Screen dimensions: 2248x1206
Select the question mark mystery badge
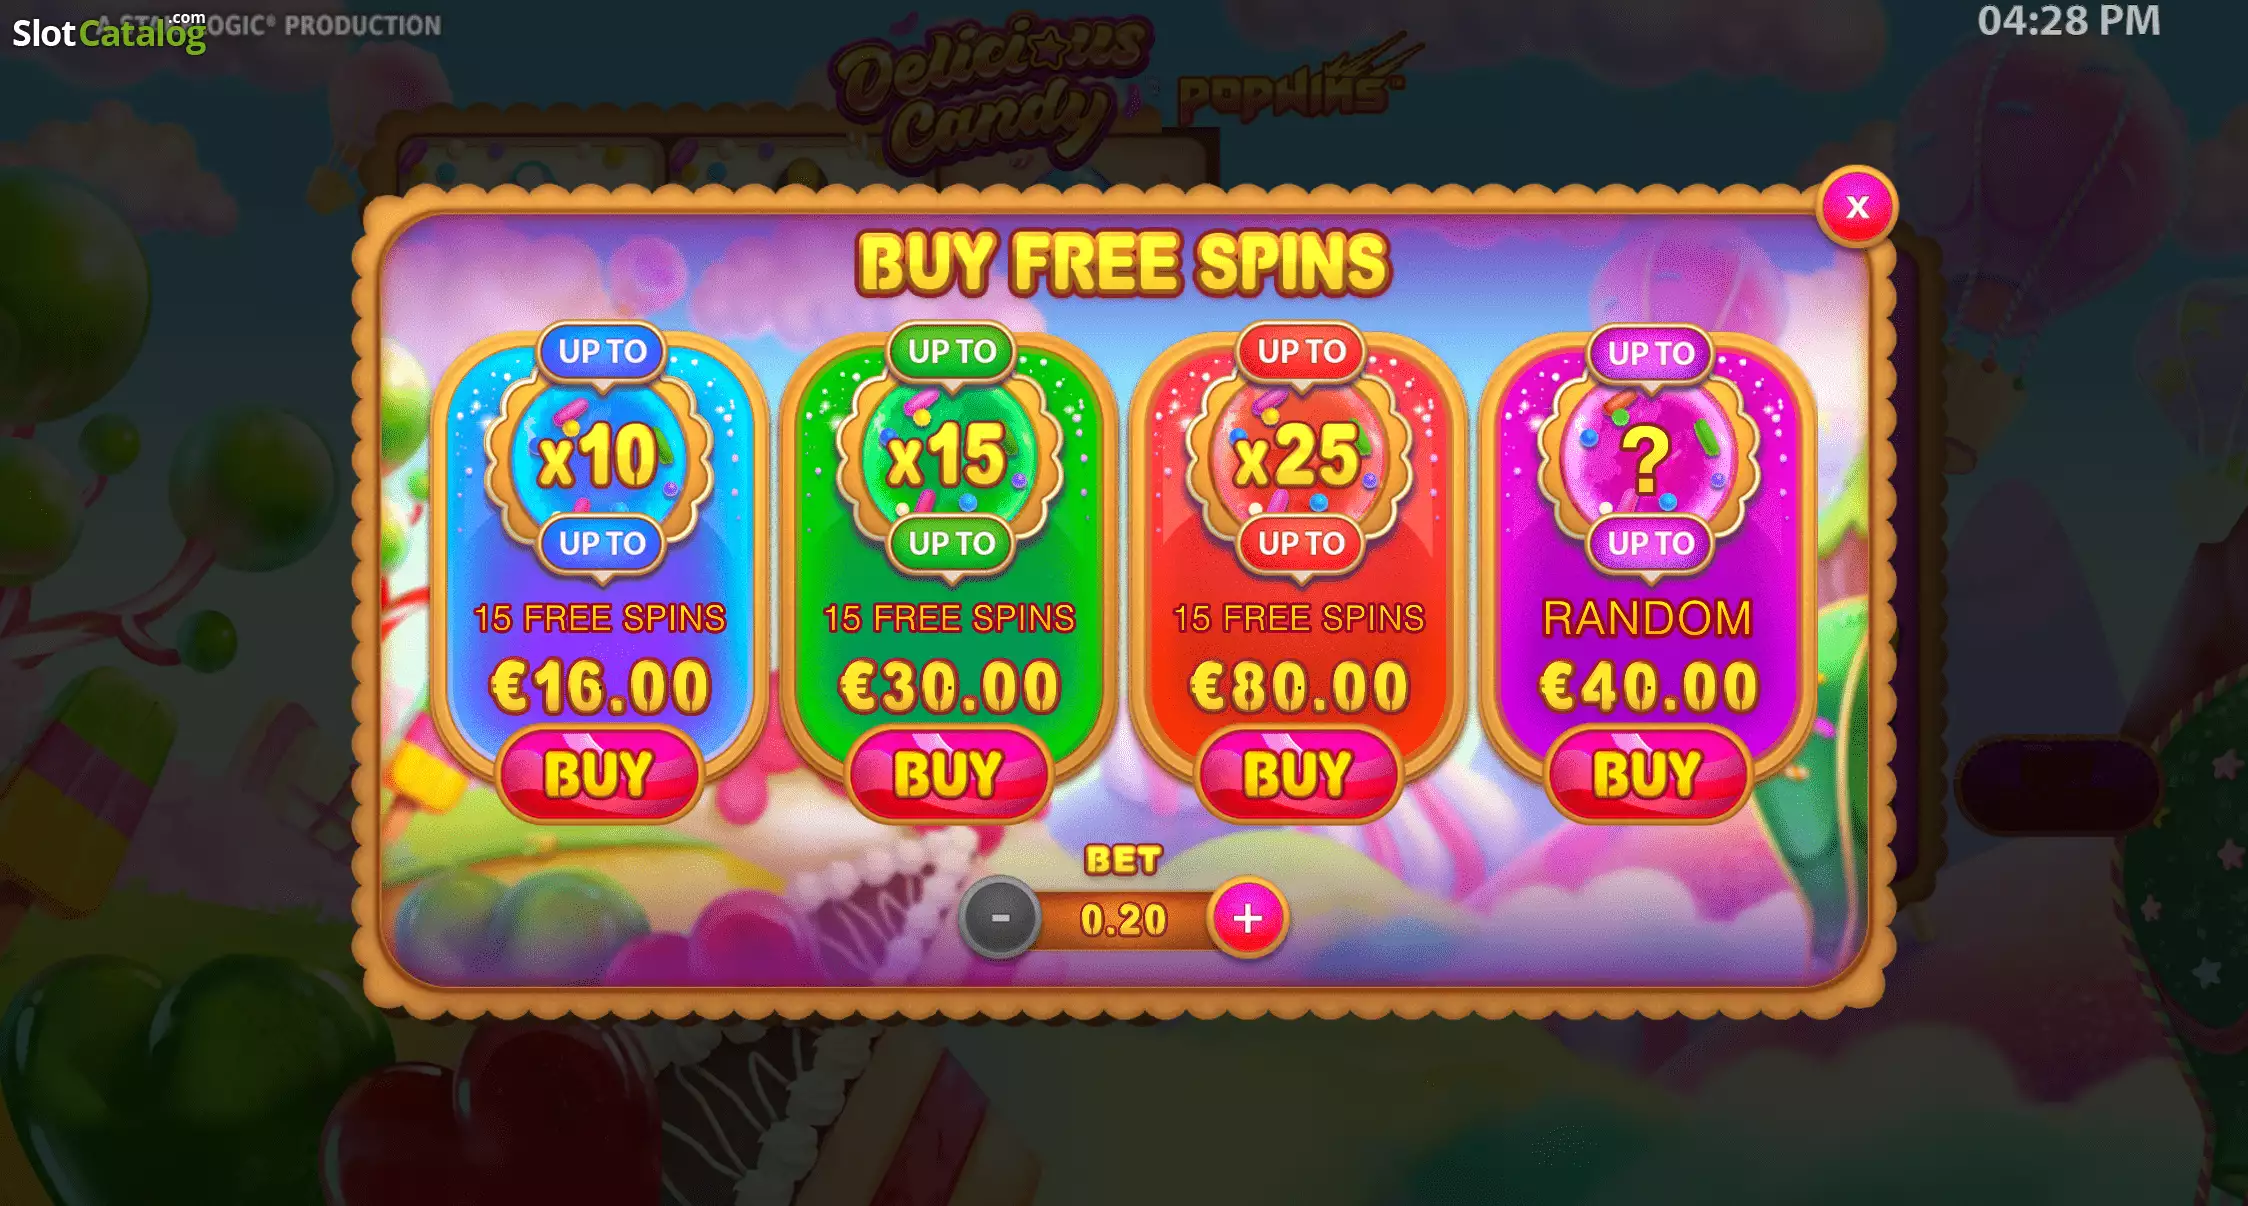coord(1647,456)
